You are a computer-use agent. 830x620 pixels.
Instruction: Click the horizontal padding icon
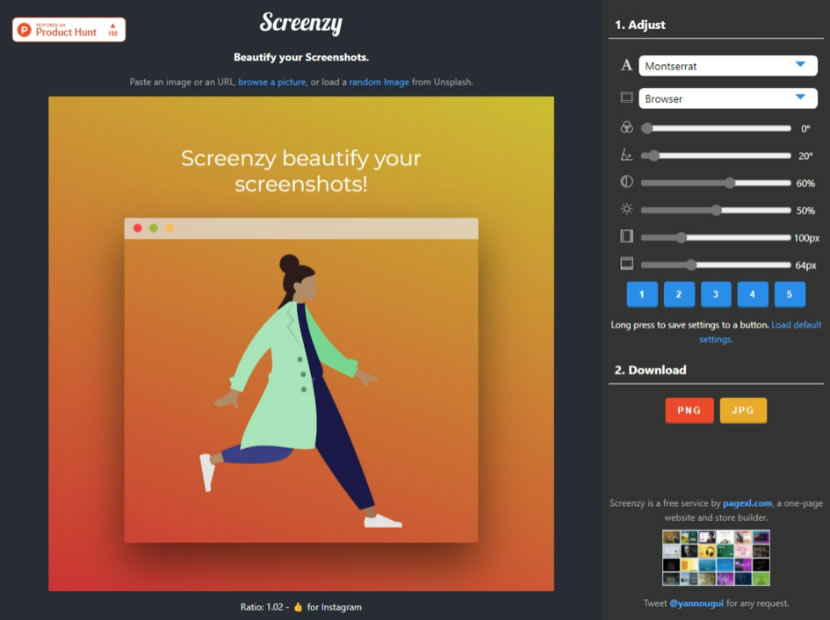click(626, 237)
